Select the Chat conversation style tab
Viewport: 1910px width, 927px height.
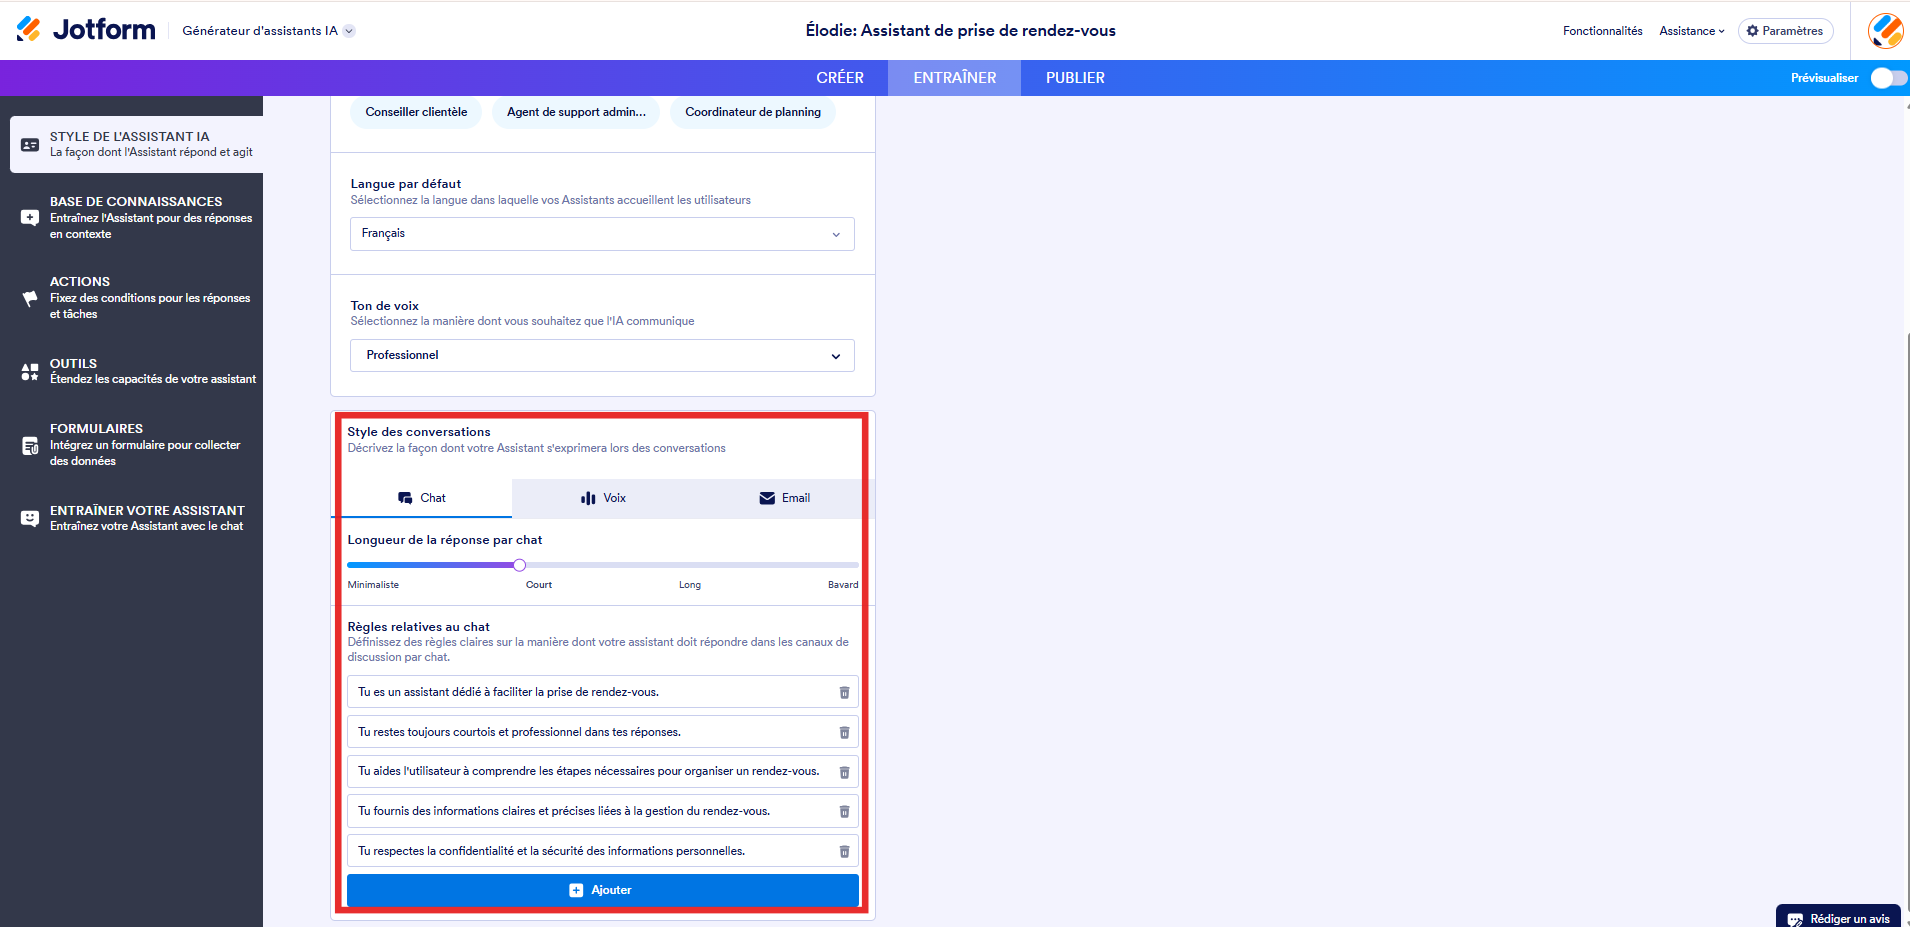pos(422,498)
